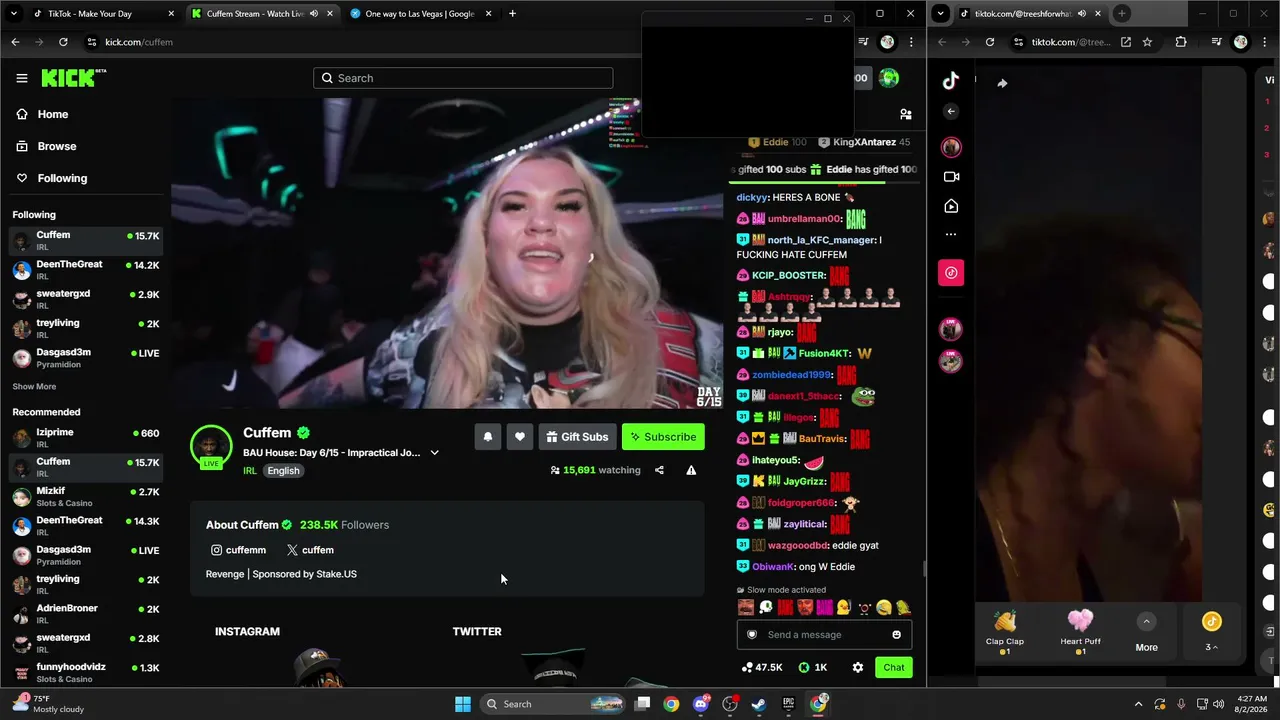Send the Heart Puff gift on TikTok

click(1080, 632)
